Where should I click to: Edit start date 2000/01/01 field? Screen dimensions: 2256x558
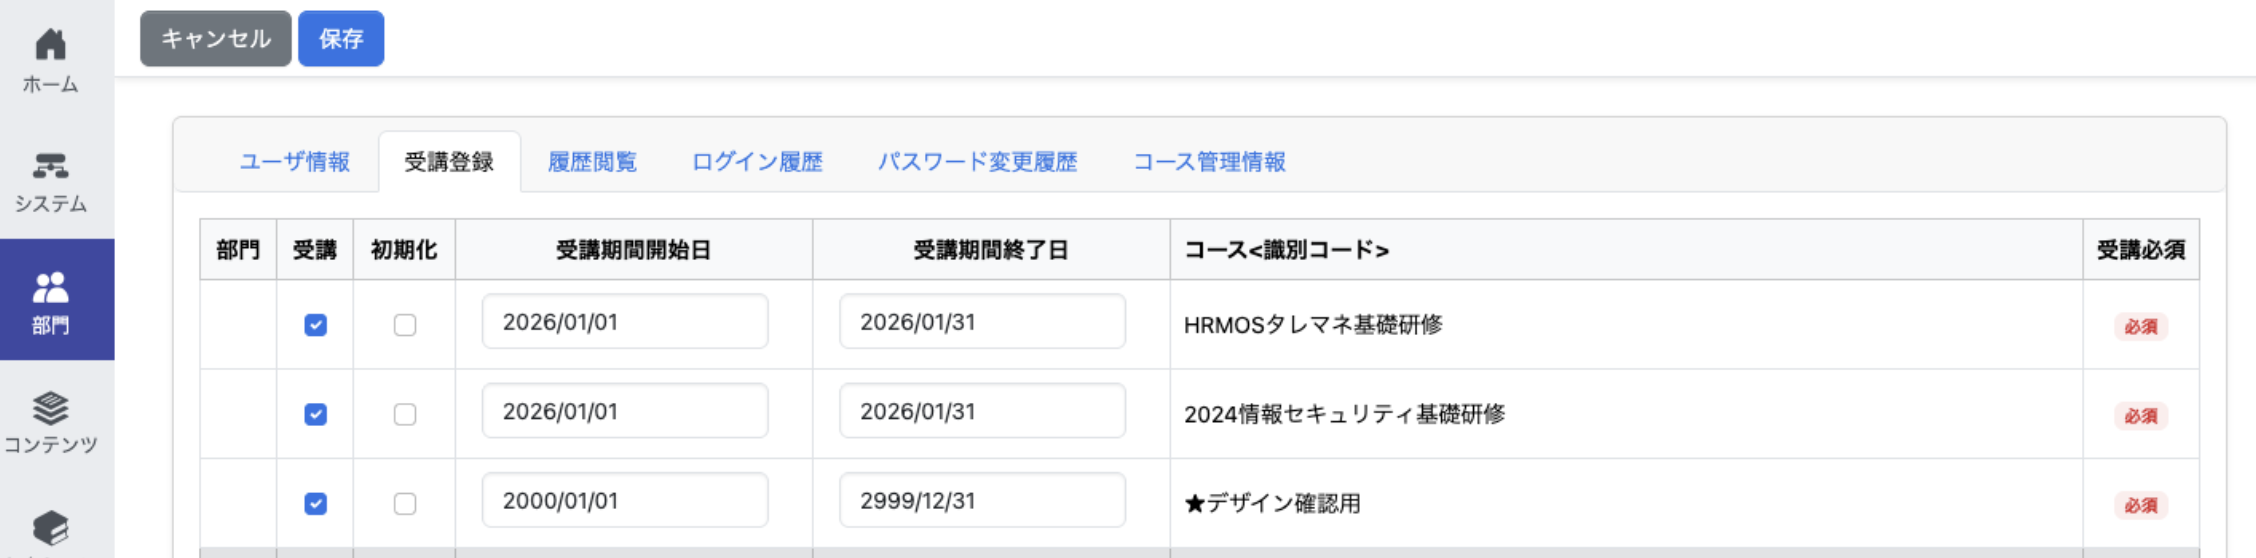tap(625, 500)
